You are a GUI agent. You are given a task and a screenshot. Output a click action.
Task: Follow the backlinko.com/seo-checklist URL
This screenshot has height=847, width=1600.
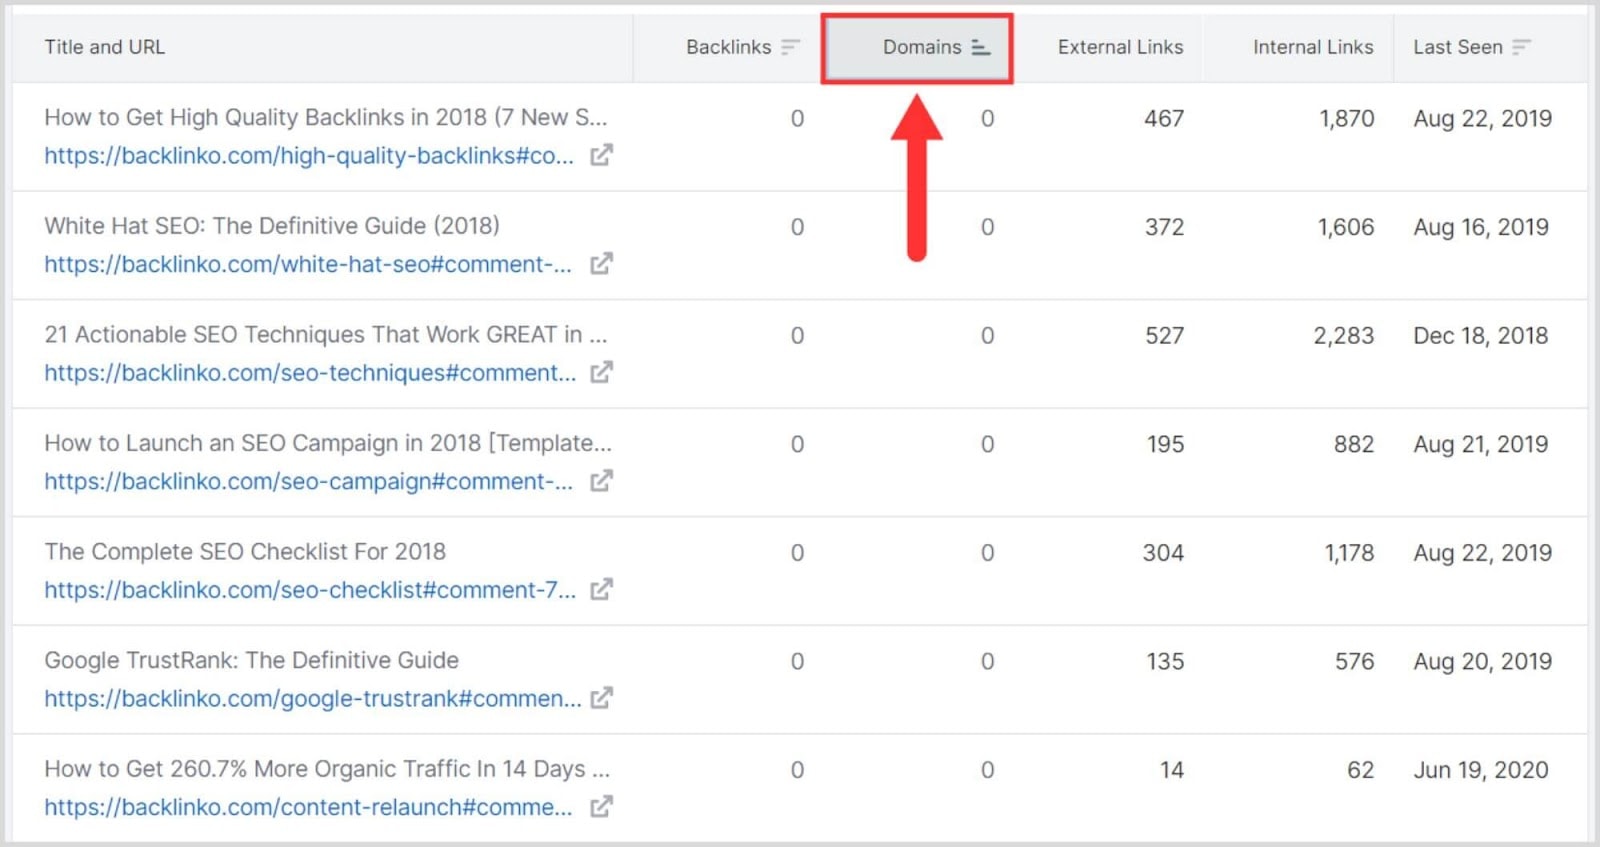tap(309, 591)
